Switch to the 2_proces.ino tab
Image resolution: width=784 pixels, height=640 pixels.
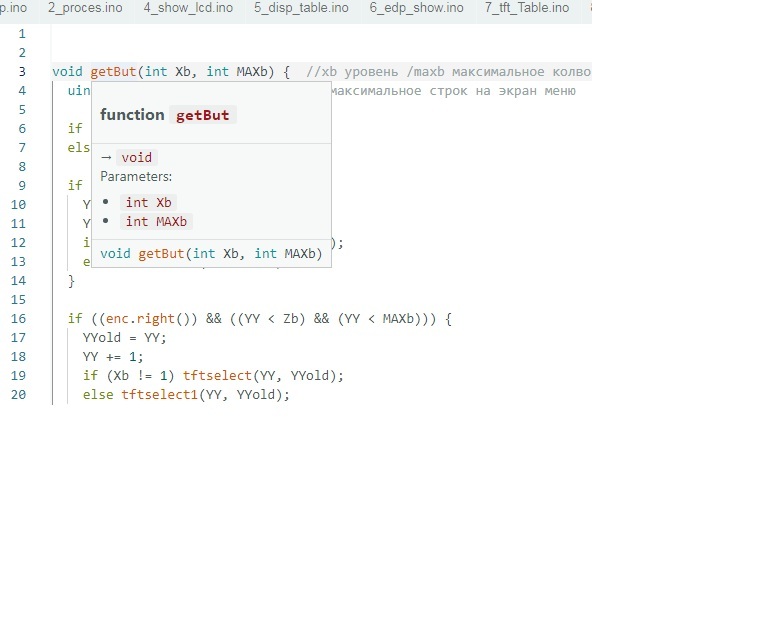[x=85, y=8]
